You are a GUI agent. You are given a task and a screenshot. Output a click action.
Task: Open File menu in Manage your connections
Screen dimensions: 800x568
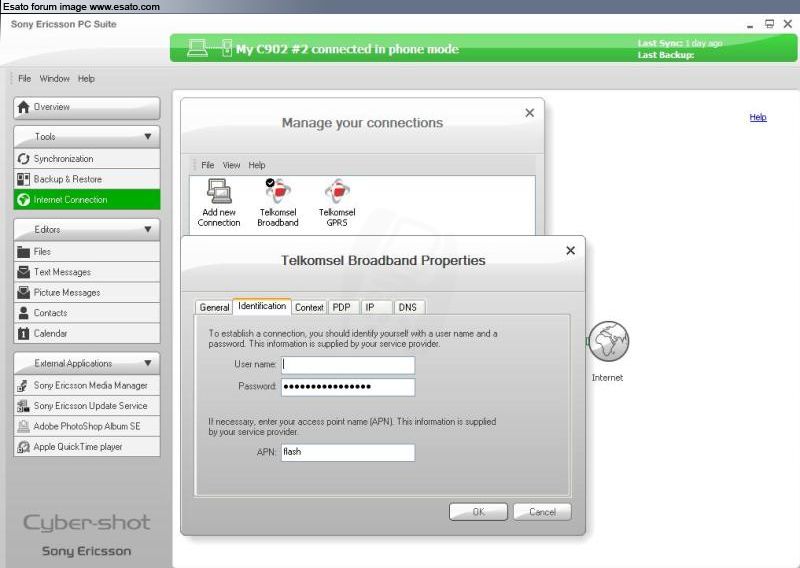208,165
